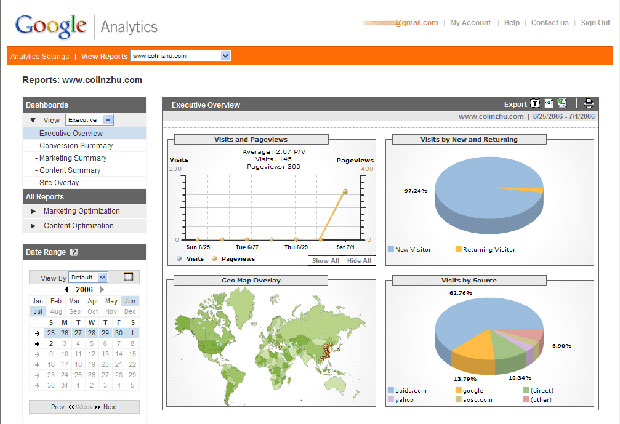Open the calendar icon beside View By

pos(128,277)
